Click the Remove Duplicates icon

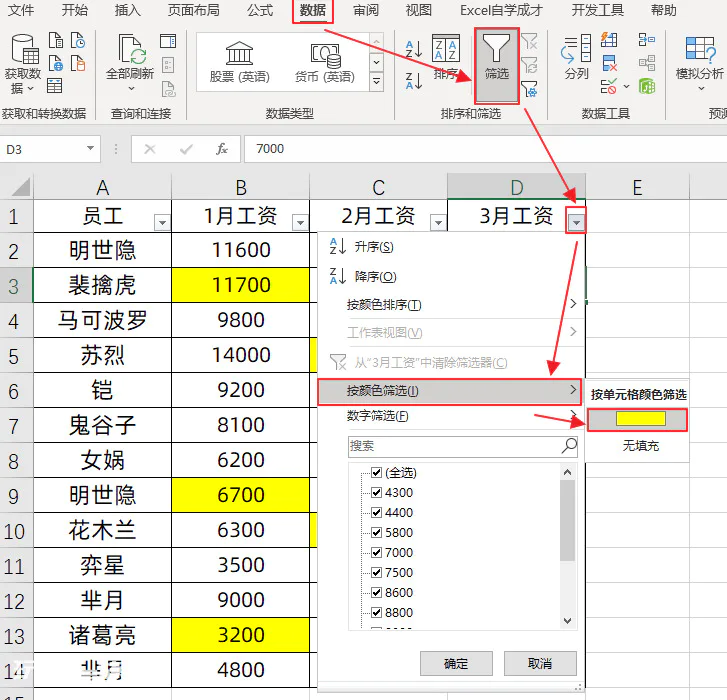pyautogui.click(x=609, y=63)
